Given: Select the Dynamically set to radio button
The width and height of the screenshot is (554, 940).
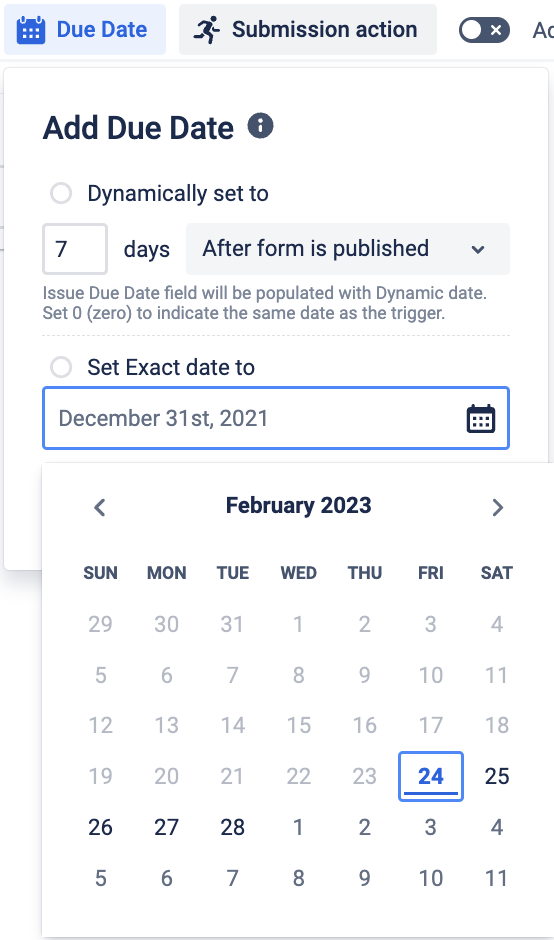Looking at the screenshot, I should pos(61,194).
